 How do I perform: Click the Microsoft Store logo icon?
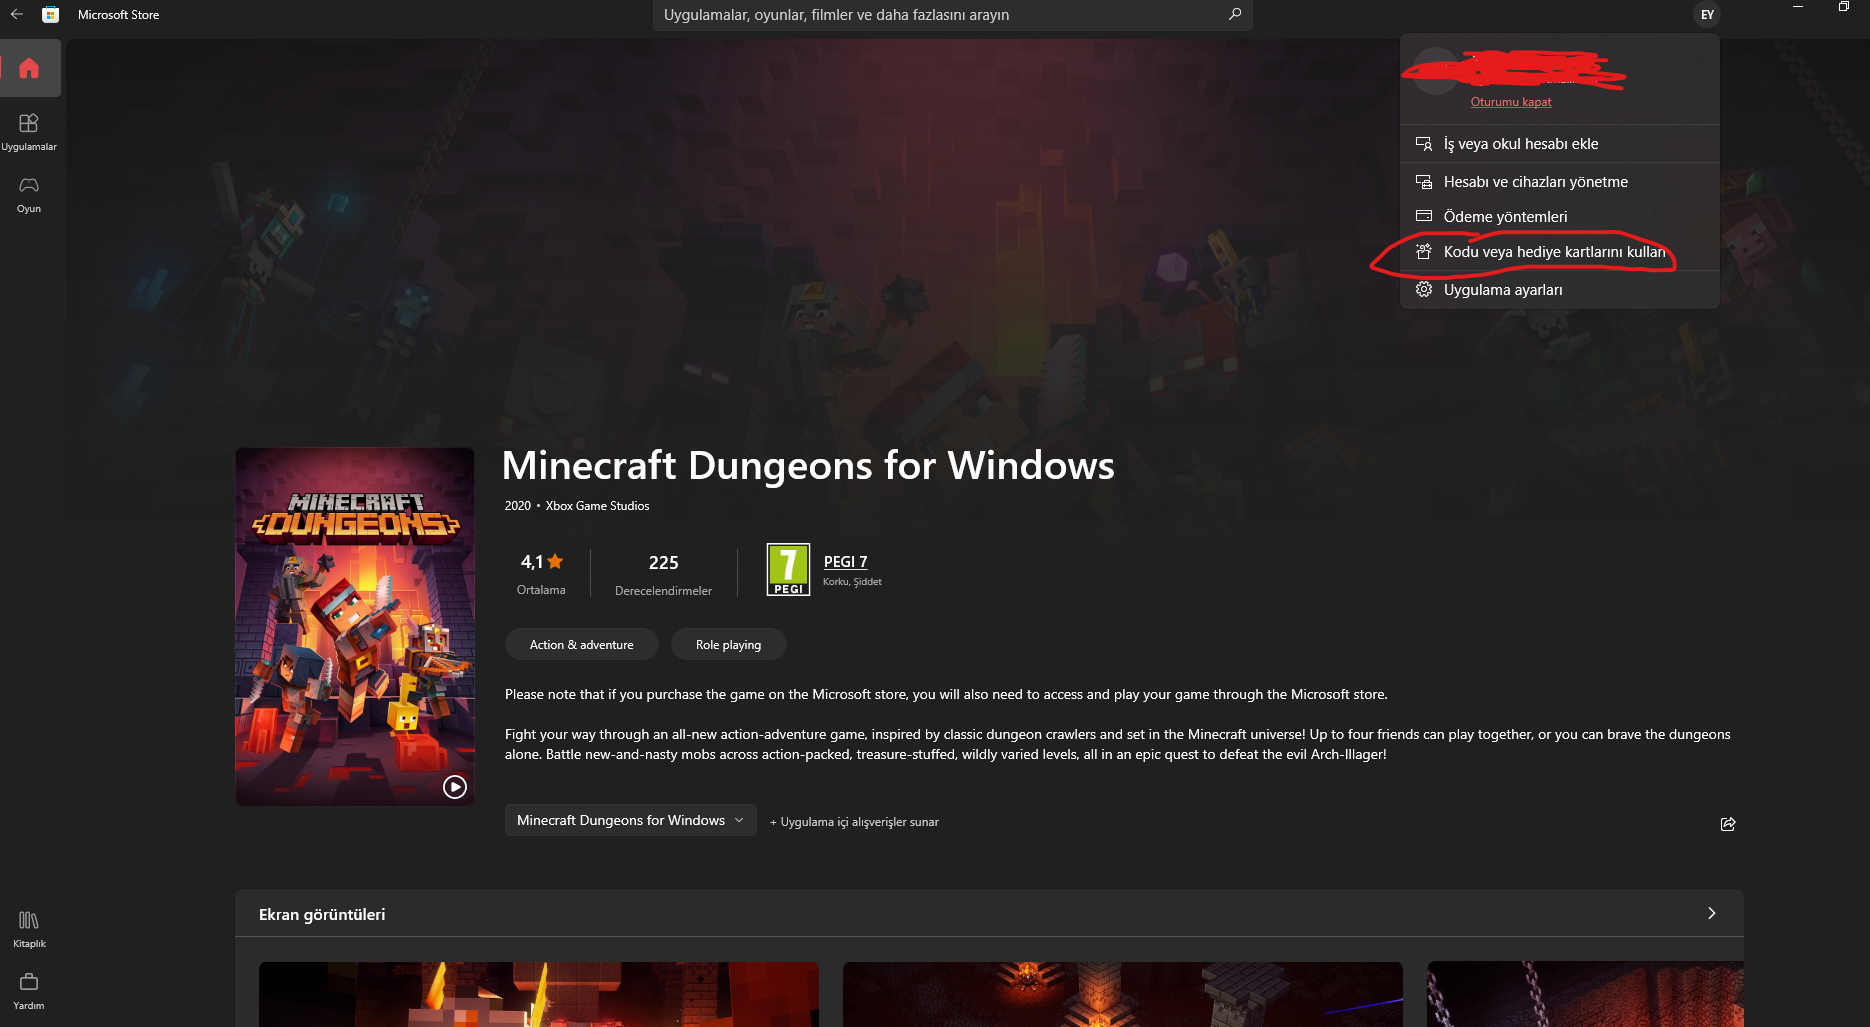(50, 14)
